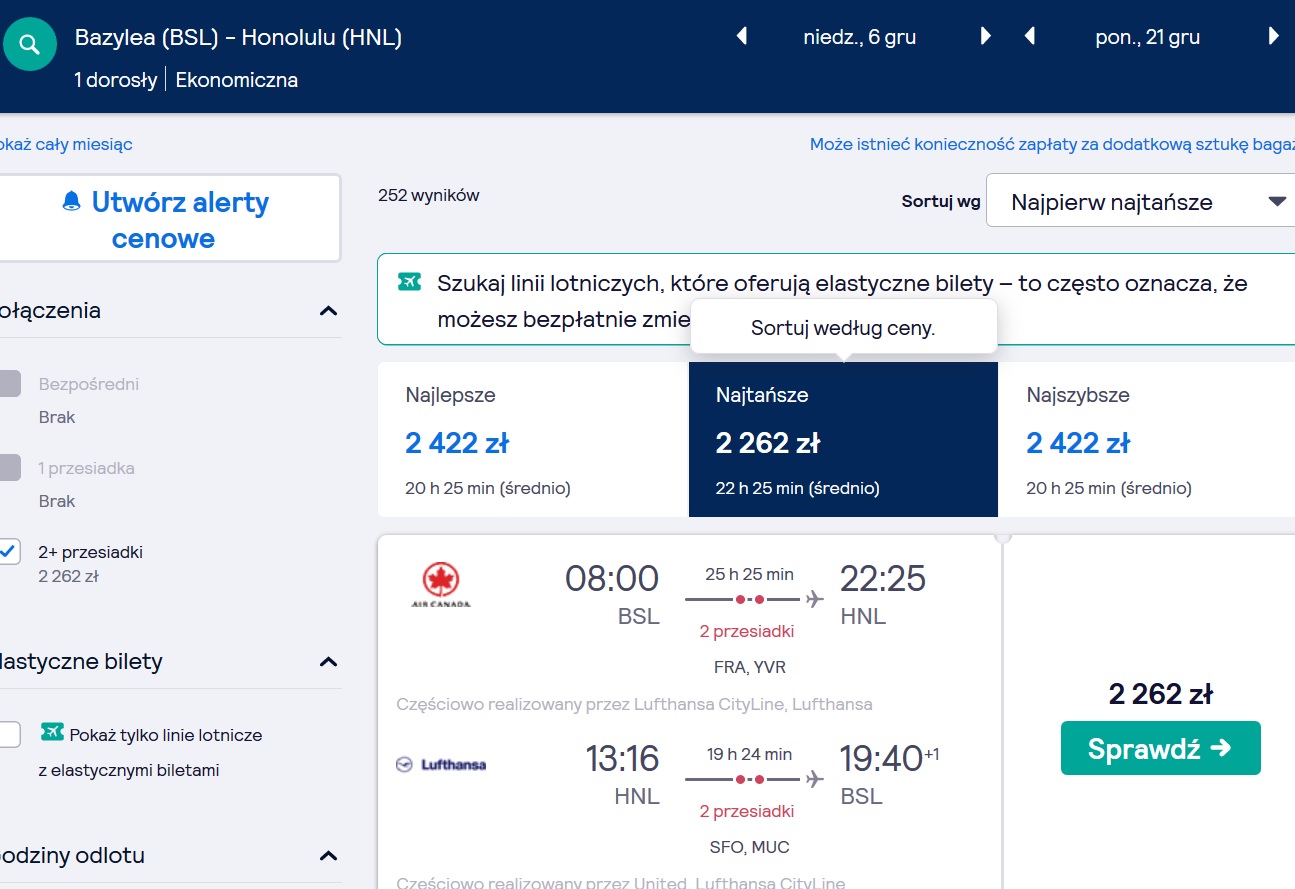
Task: Click the Utwórz alerty cenowe button
Action: point(165,219)
